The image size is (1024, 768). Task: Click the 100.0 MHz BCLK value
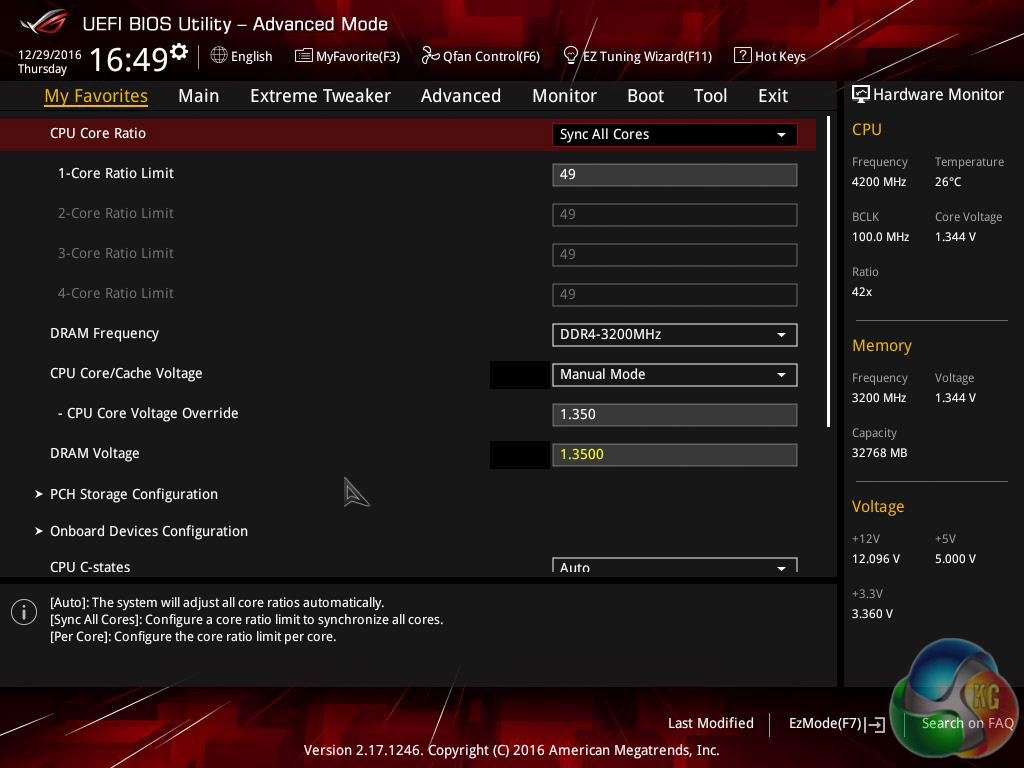tap(880, 236)
